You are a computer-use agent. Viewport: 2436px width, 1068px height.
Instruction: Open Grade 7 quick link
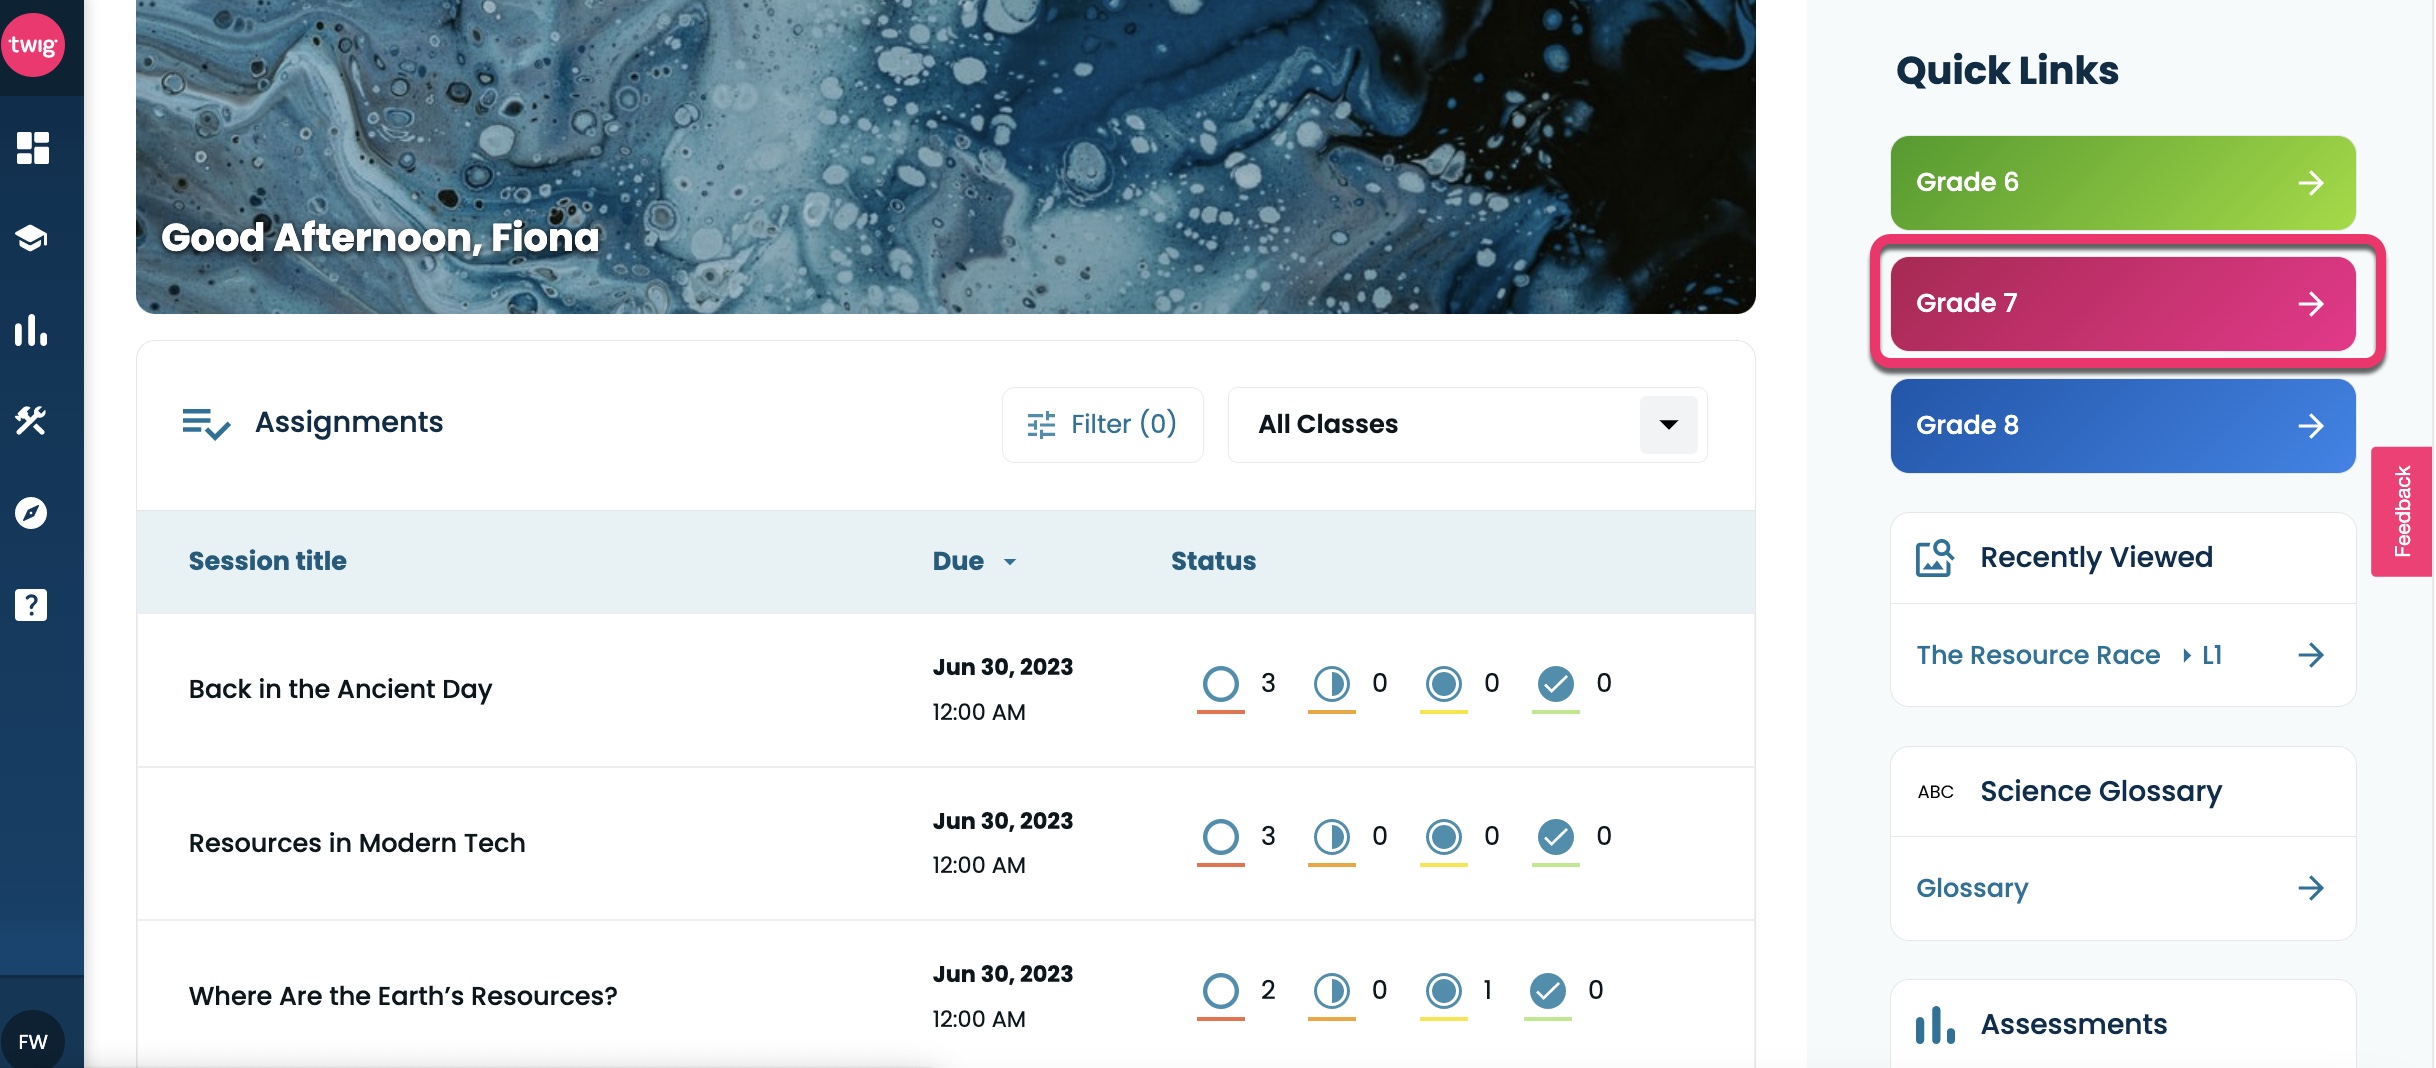coord(2122,303)
